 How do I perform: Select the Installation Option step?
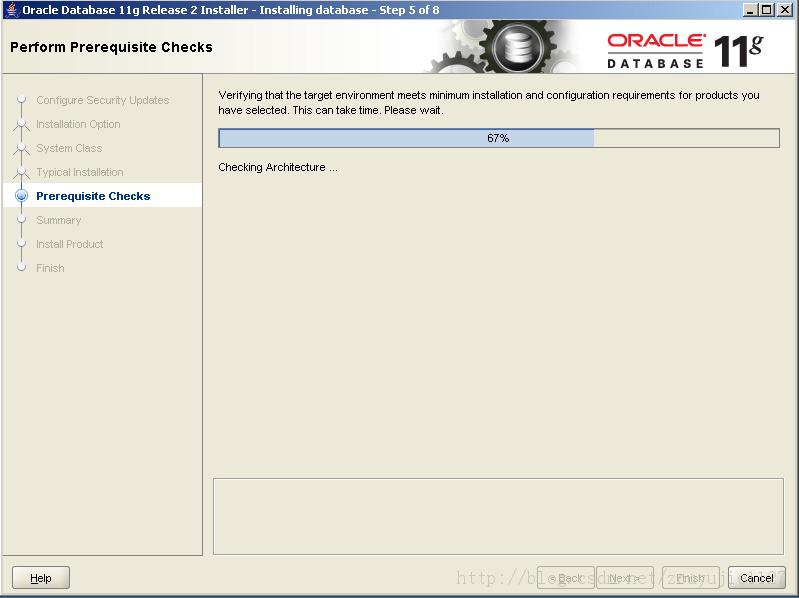(x=78, y=124)
